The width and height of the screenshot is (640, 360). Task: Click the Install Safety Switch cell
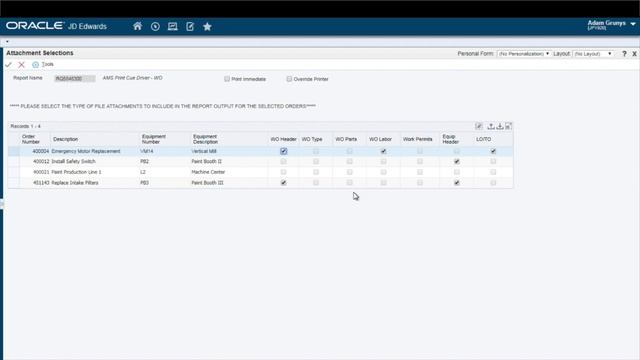(x=73, y=162)
